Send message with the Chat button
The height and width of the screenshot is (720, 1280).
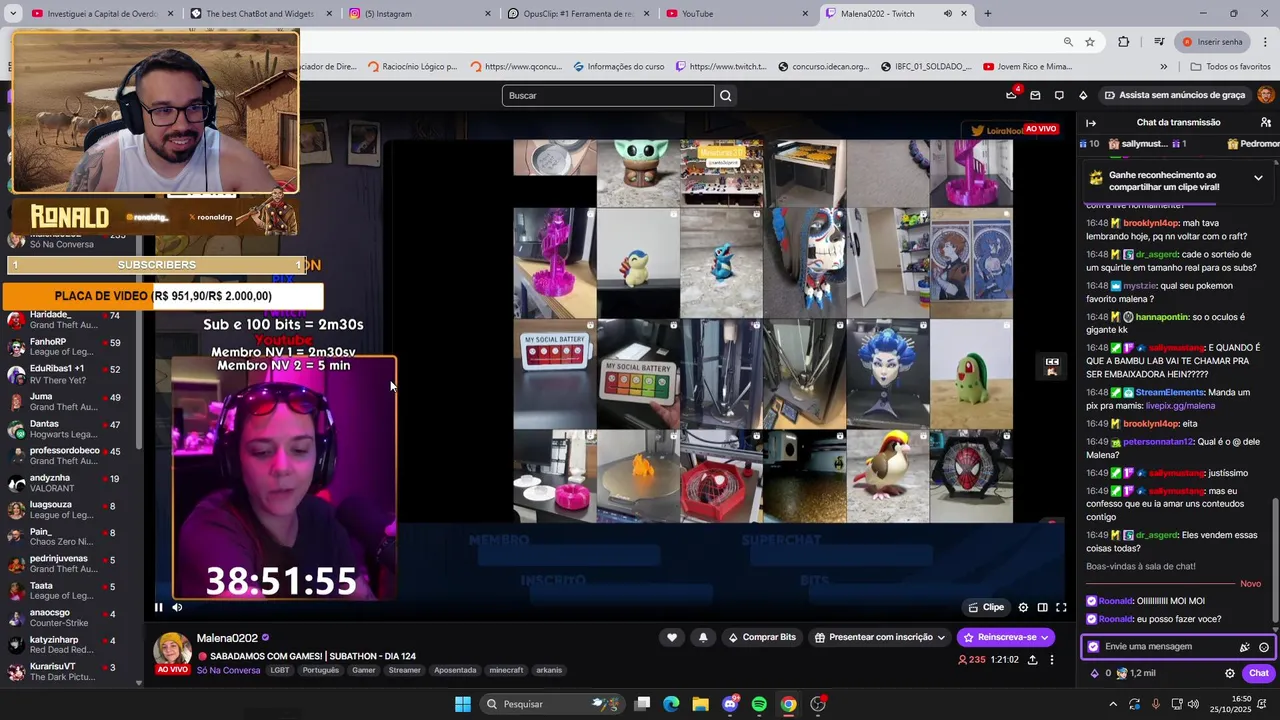(x=1258, y=673)
